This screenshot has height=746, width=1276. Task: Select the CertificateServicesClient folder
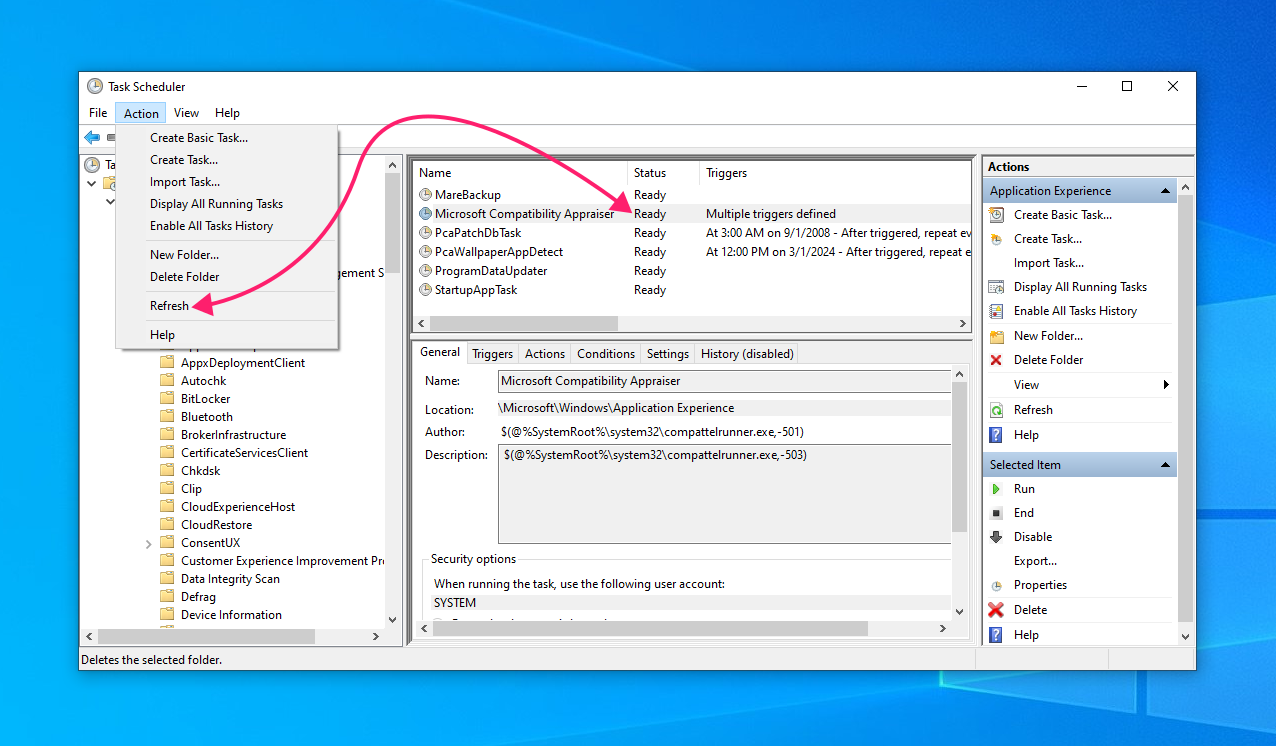pyautogui.click(x=244, y=453)
